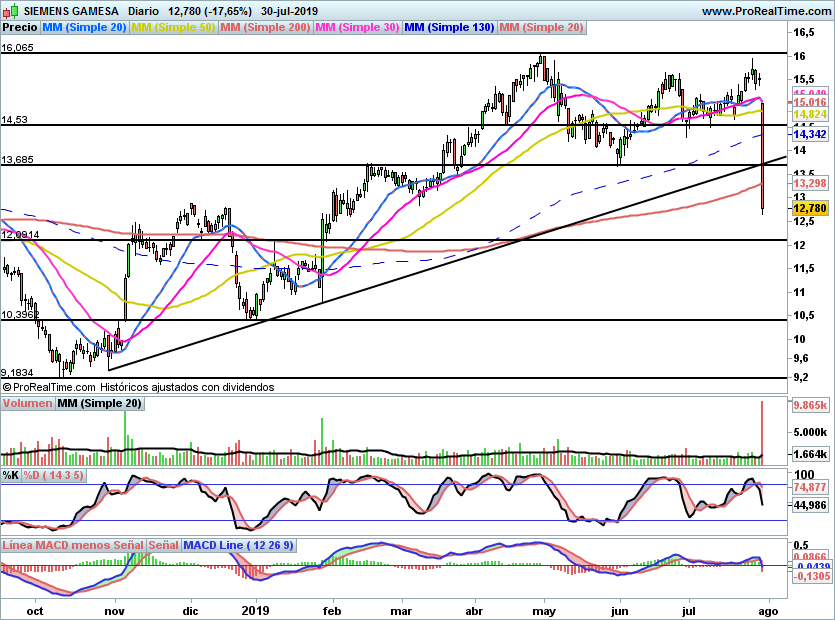Screen dimensions: 835x620
Task: Select the Línea MACD menos Señal label
Action: click(x=73, y=545)
